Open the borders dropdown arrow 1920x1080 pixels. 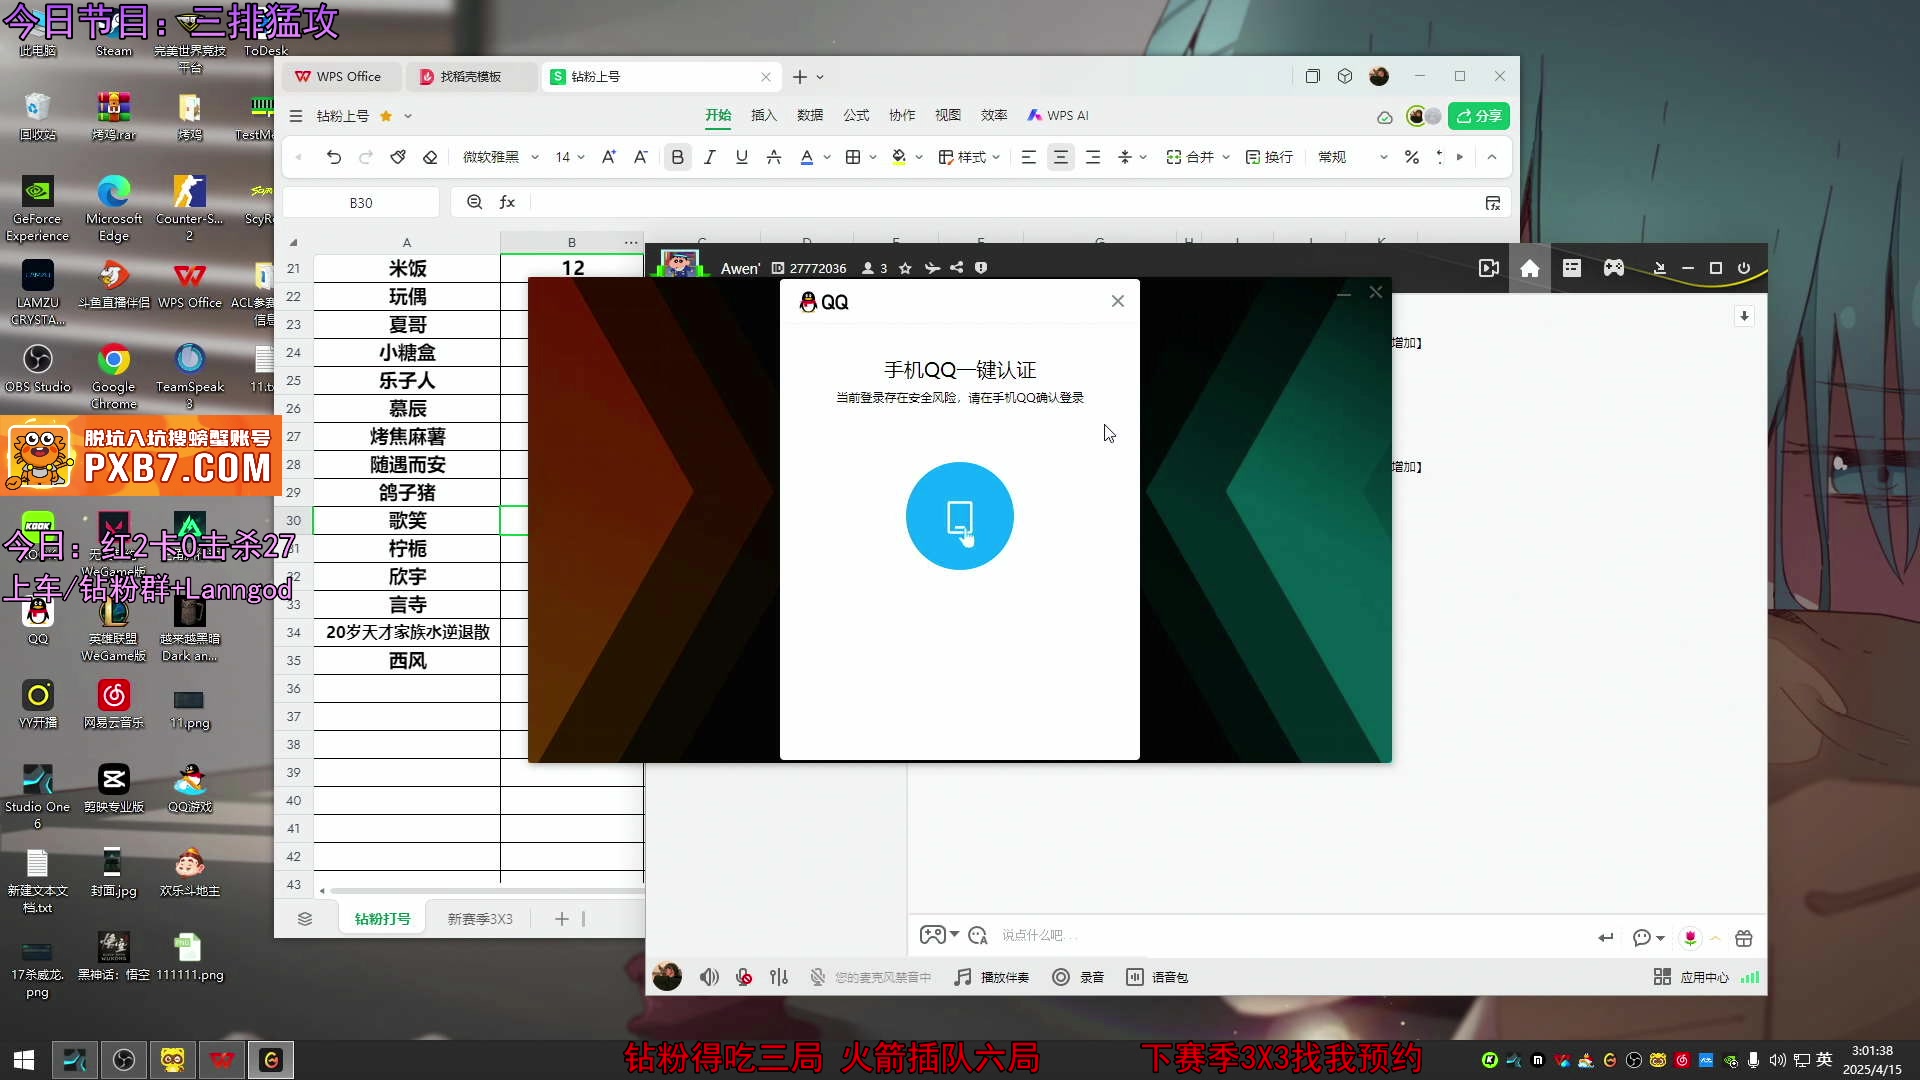pos(873,157)
